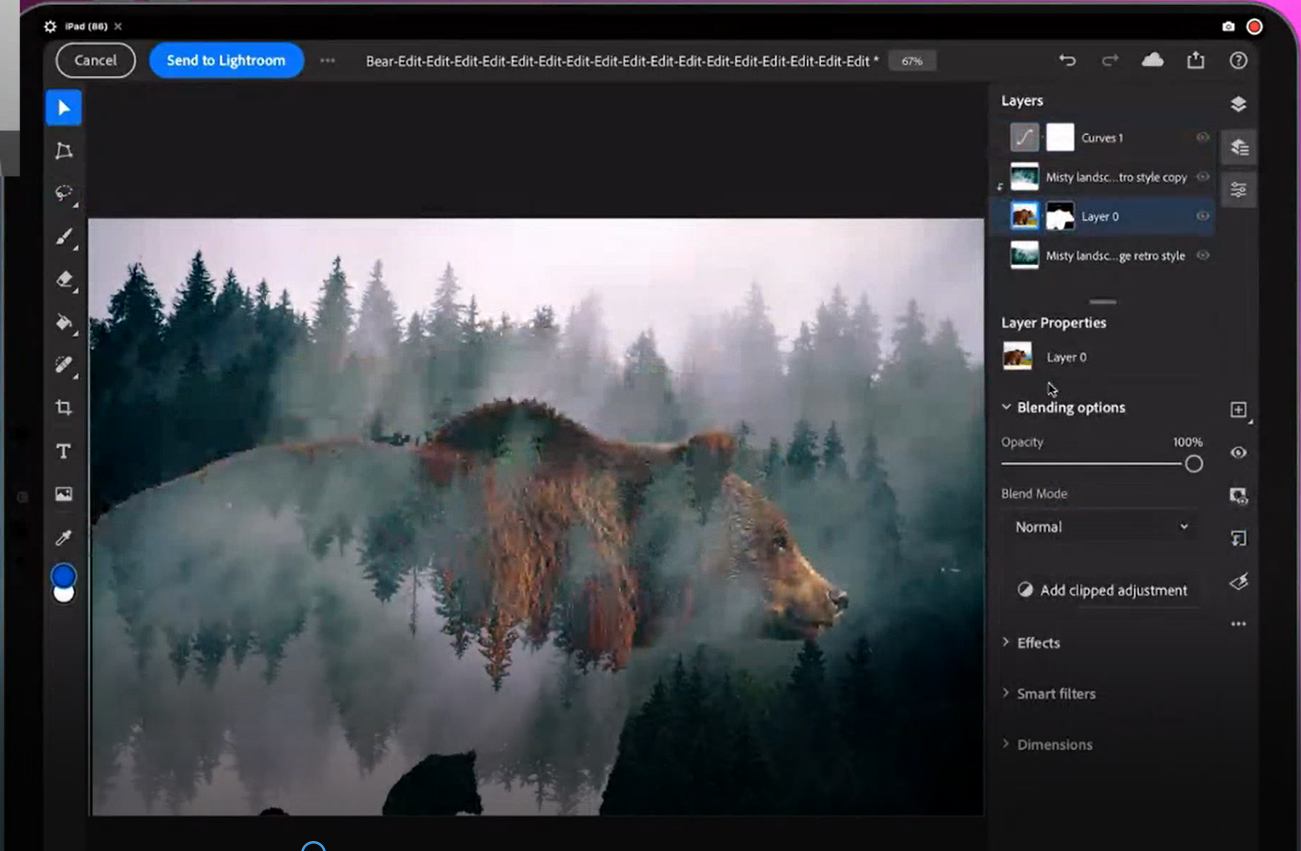The image size is (1301, 851).
Task: Select the Type text tool
Action: pyautogui.click(x=63, y=451)
